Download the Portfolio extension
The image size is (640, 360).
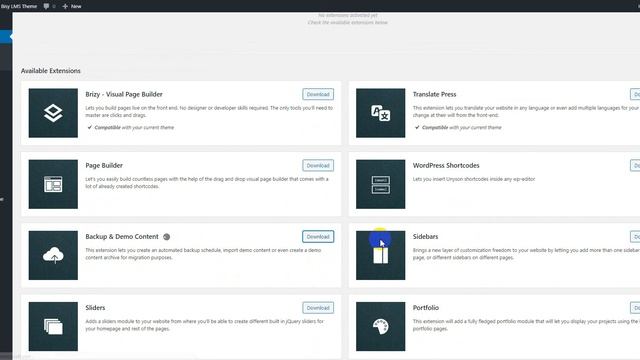click(x=635, y=308)
